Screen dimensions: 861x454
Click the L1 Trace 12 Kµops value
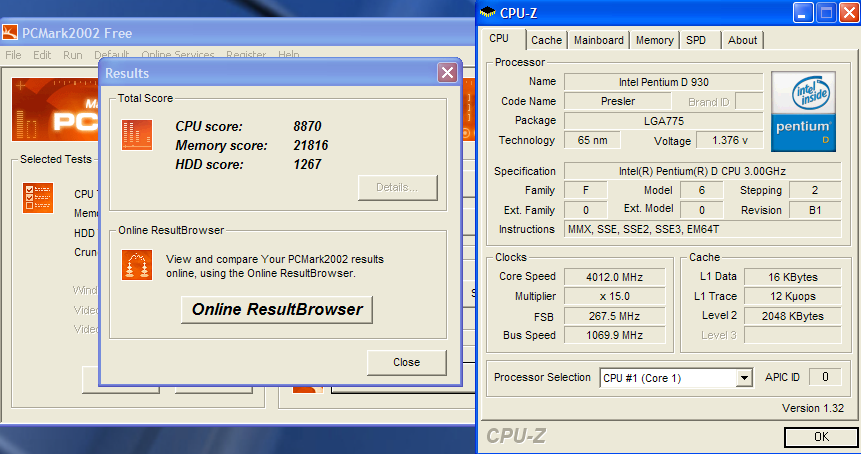(x=792, y=296)
